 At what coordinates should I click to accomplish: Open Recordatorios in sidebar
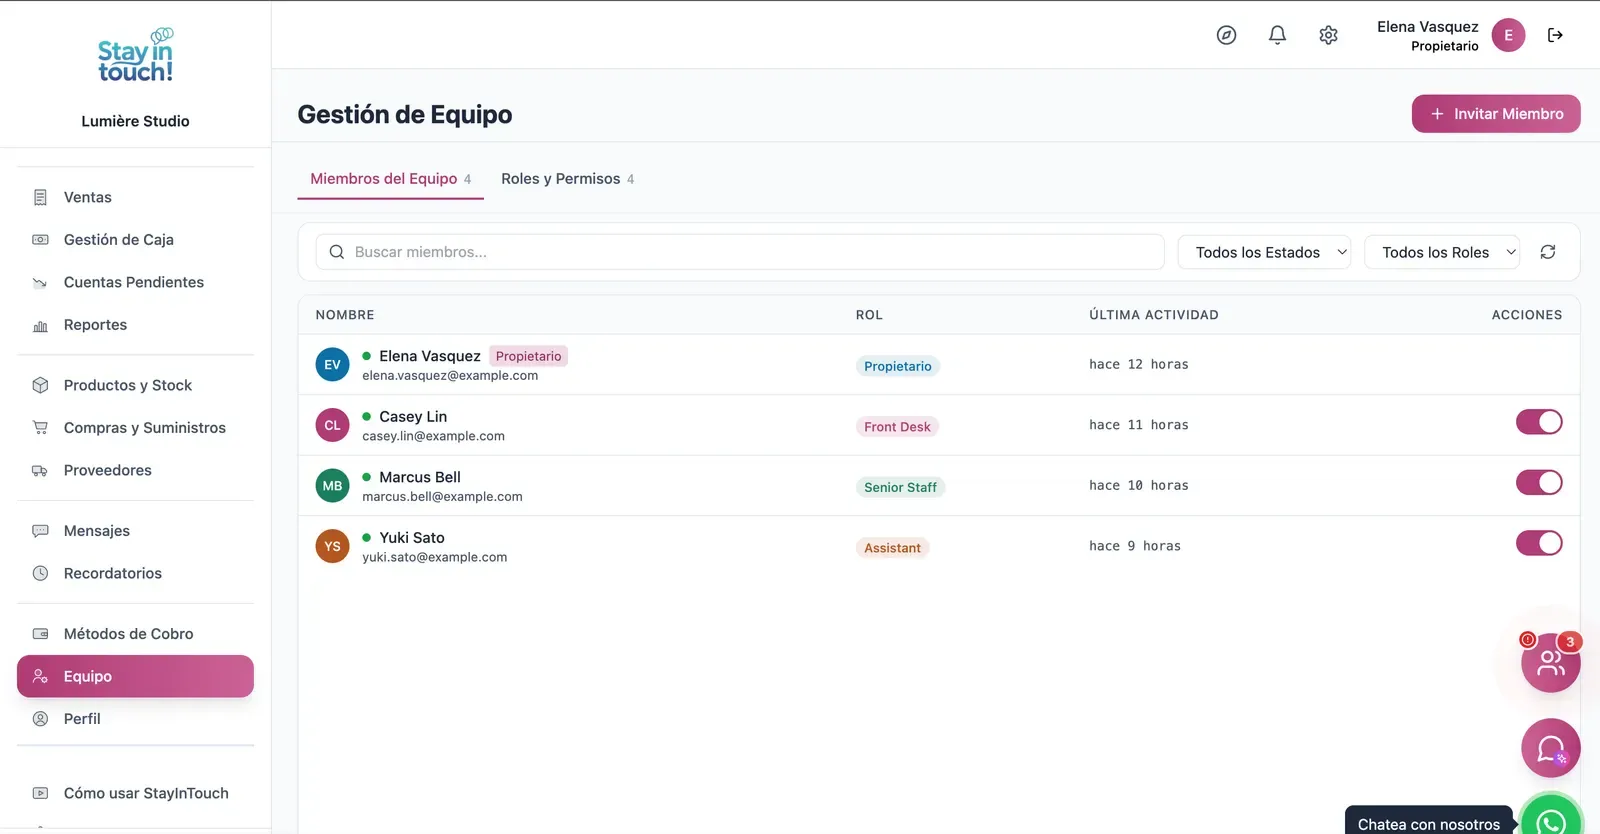point(135,573)
